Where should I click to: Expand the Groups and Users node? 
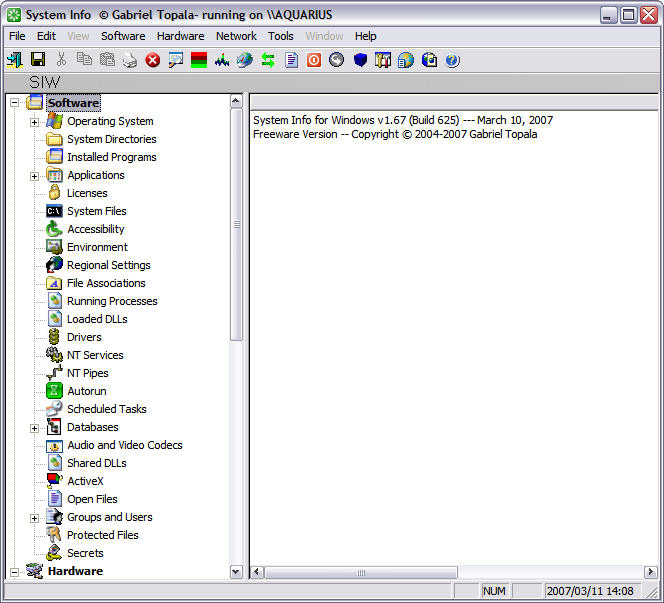pos(34,518)
